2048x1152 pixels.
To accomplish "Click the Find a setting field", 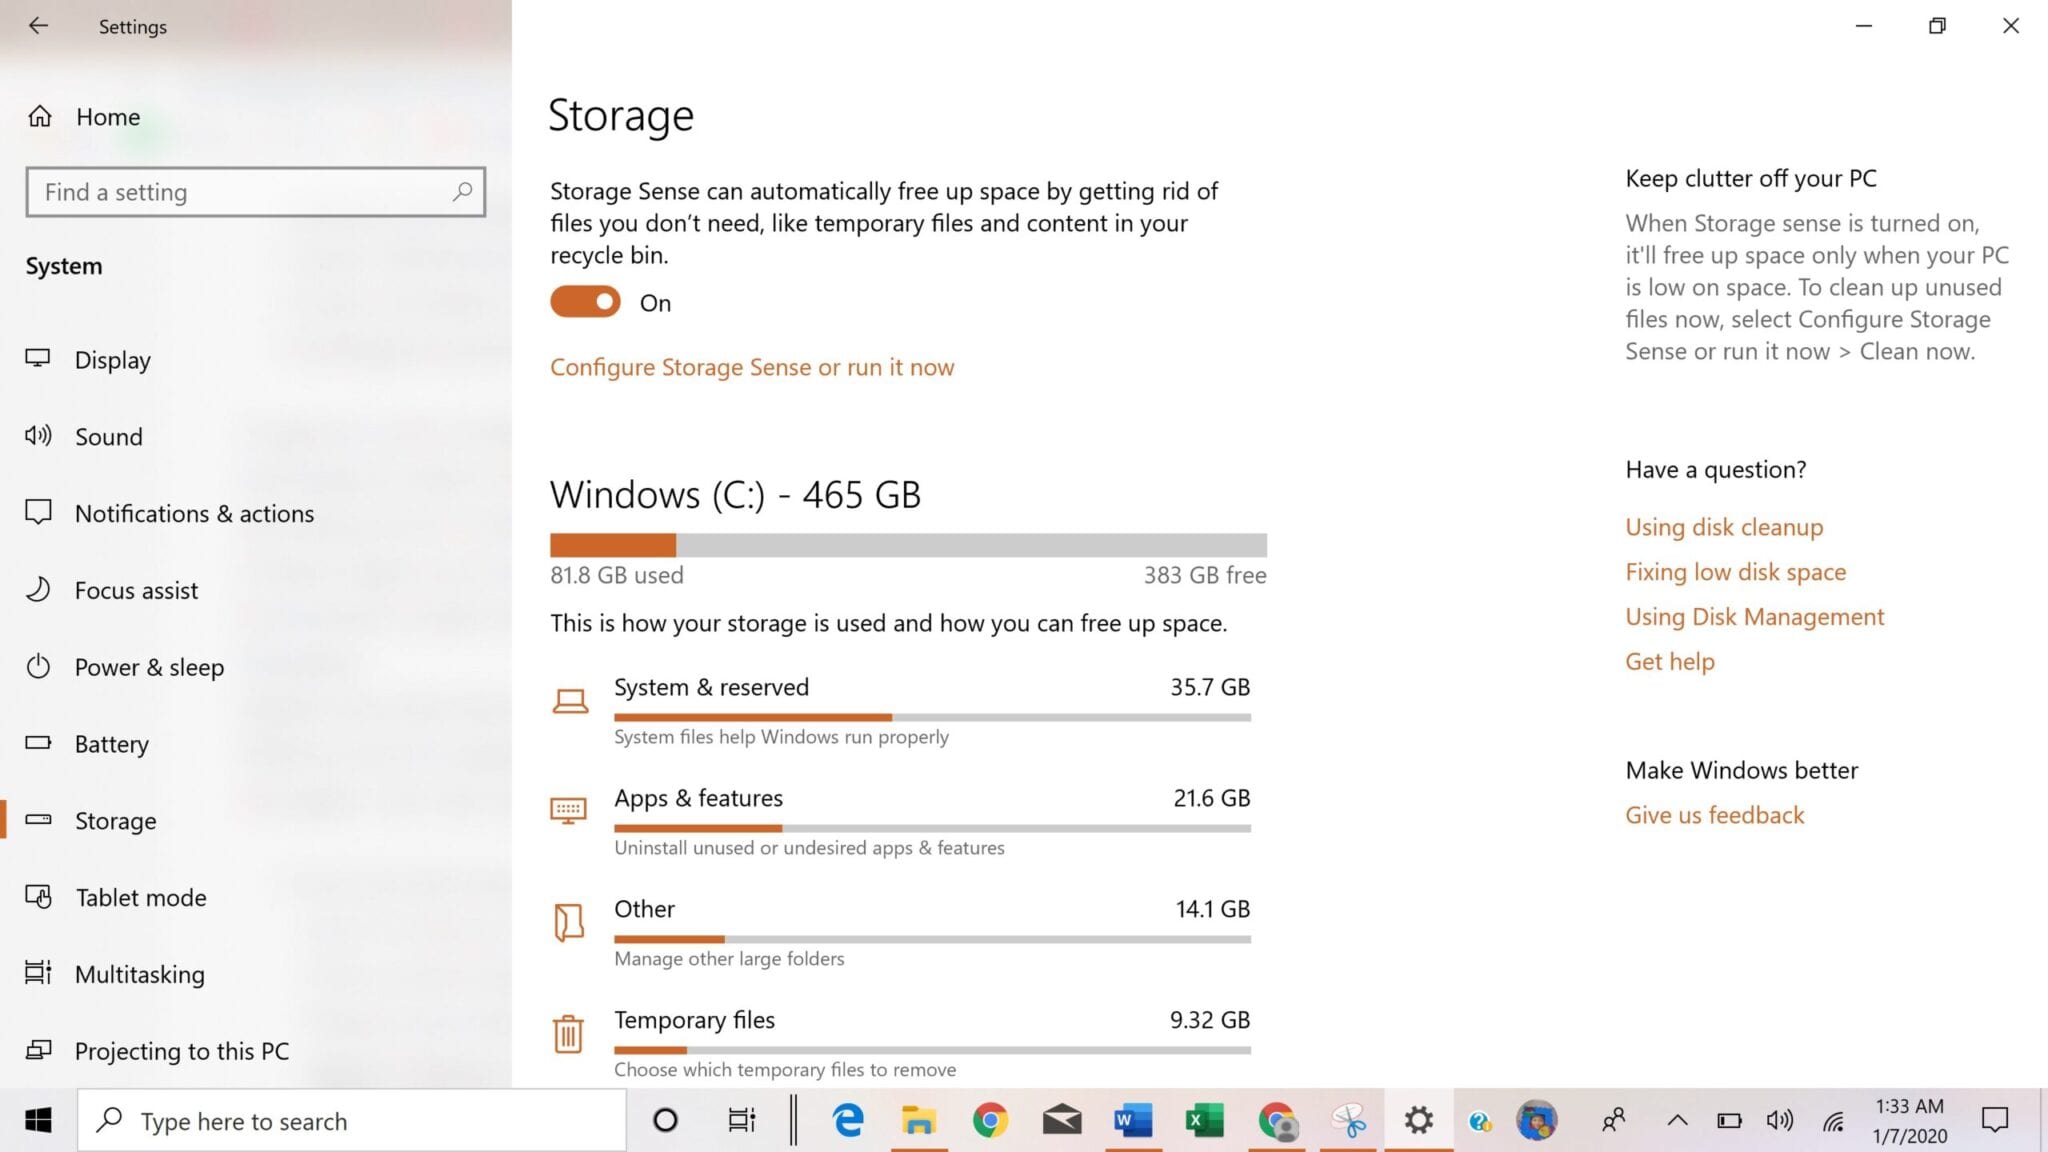I will 256,192.
